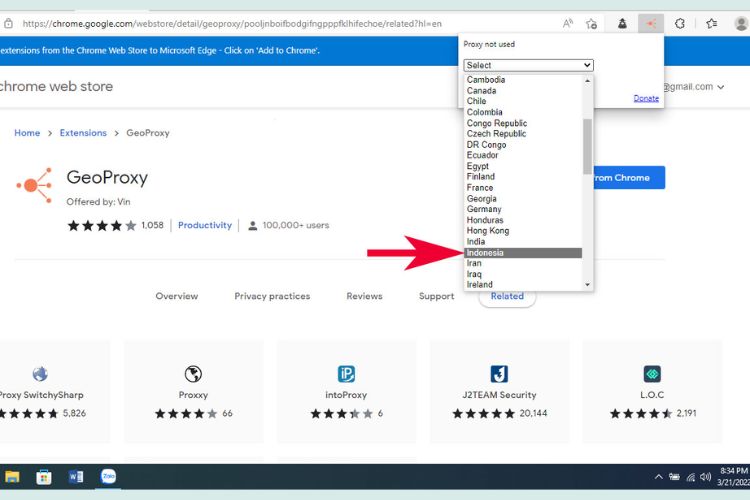Choose Czech Republic in the list
Image resolution: width=750 pixels, height=500 pixels.
[523, 133]
